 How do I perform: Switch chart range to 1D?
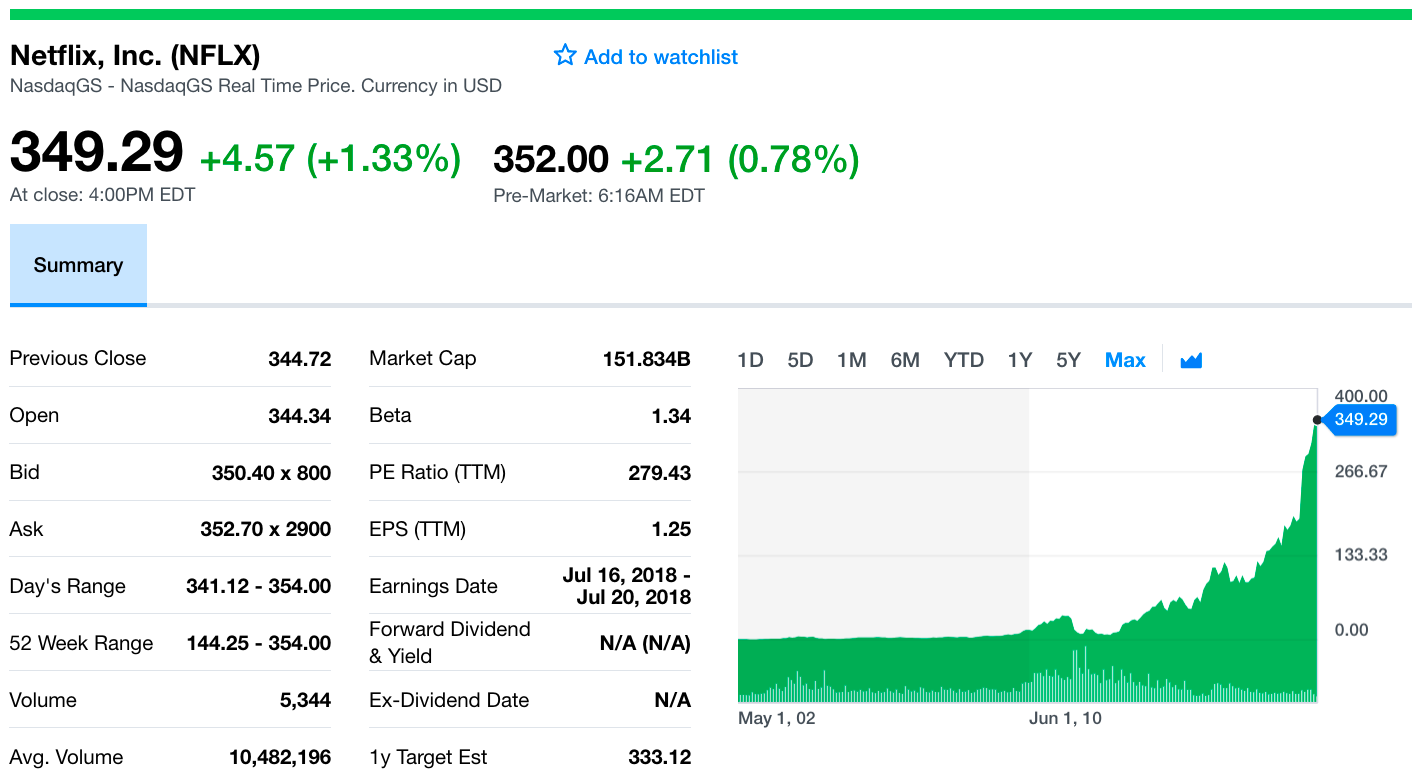pos(750,360)
